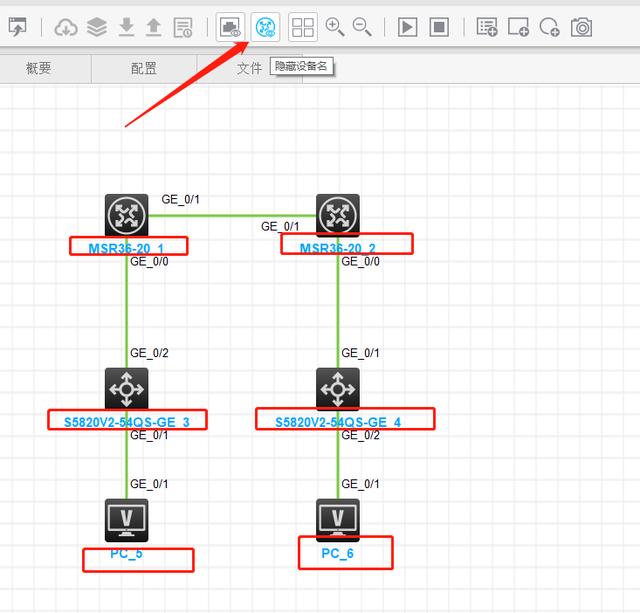640x613 pixels.
Task: Stop all devices with stop button
Action: tap(439, 27)
